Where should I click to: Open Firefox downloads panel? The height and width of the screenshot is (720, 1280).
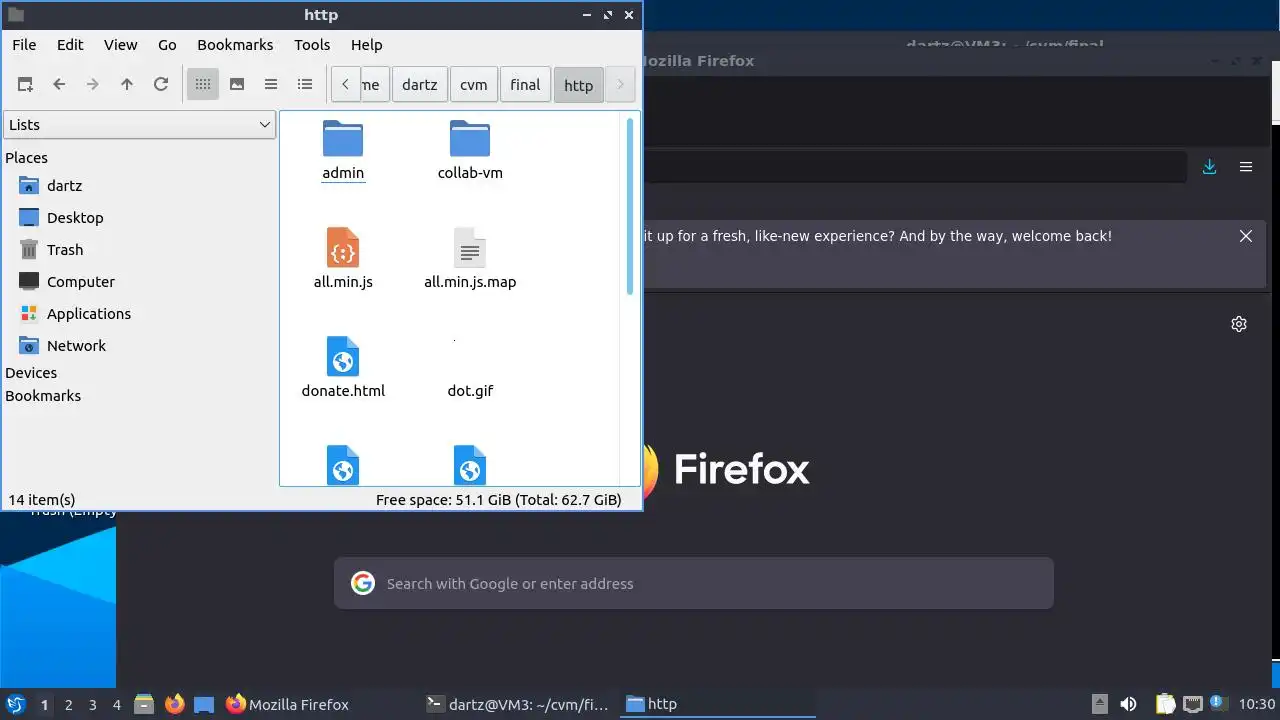pos(1209,167)
